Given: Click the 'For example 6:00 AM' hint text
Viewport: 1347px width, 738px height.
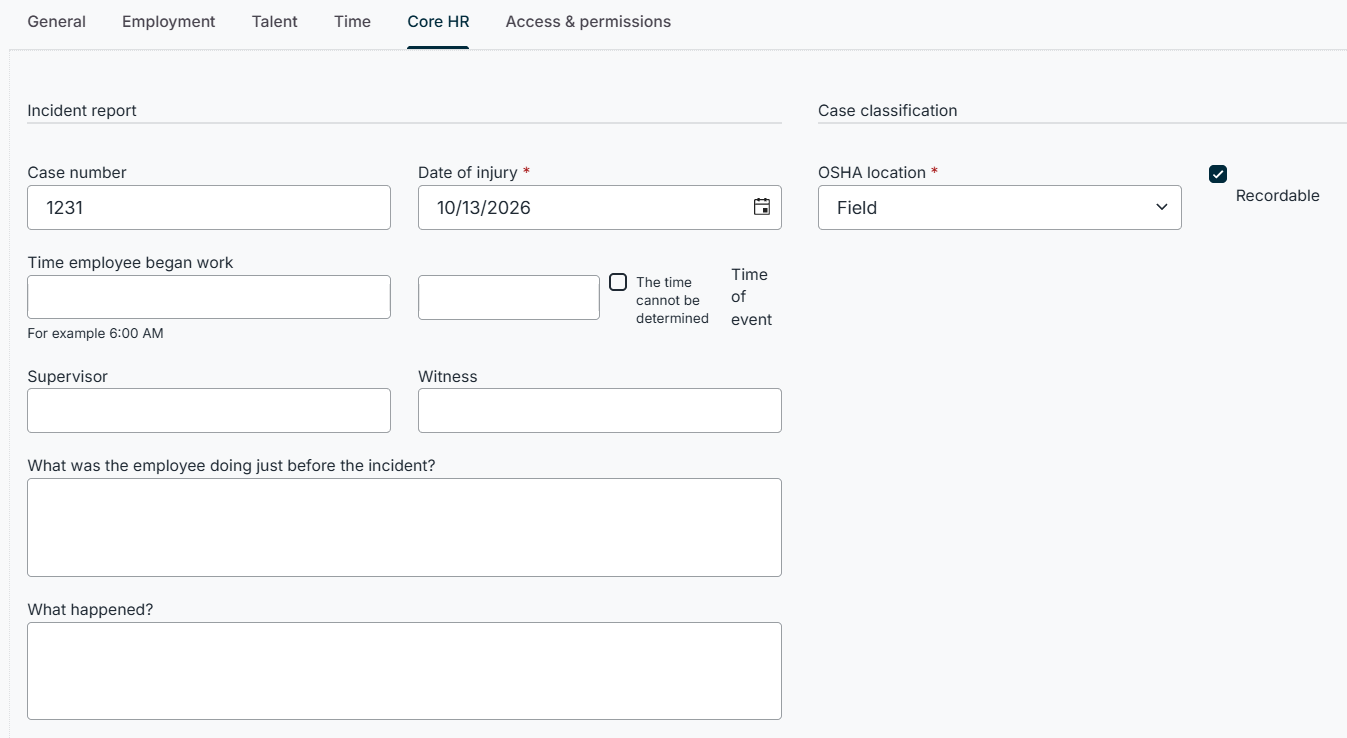Looking at the screenshot, I should click(x=95, y=333).
